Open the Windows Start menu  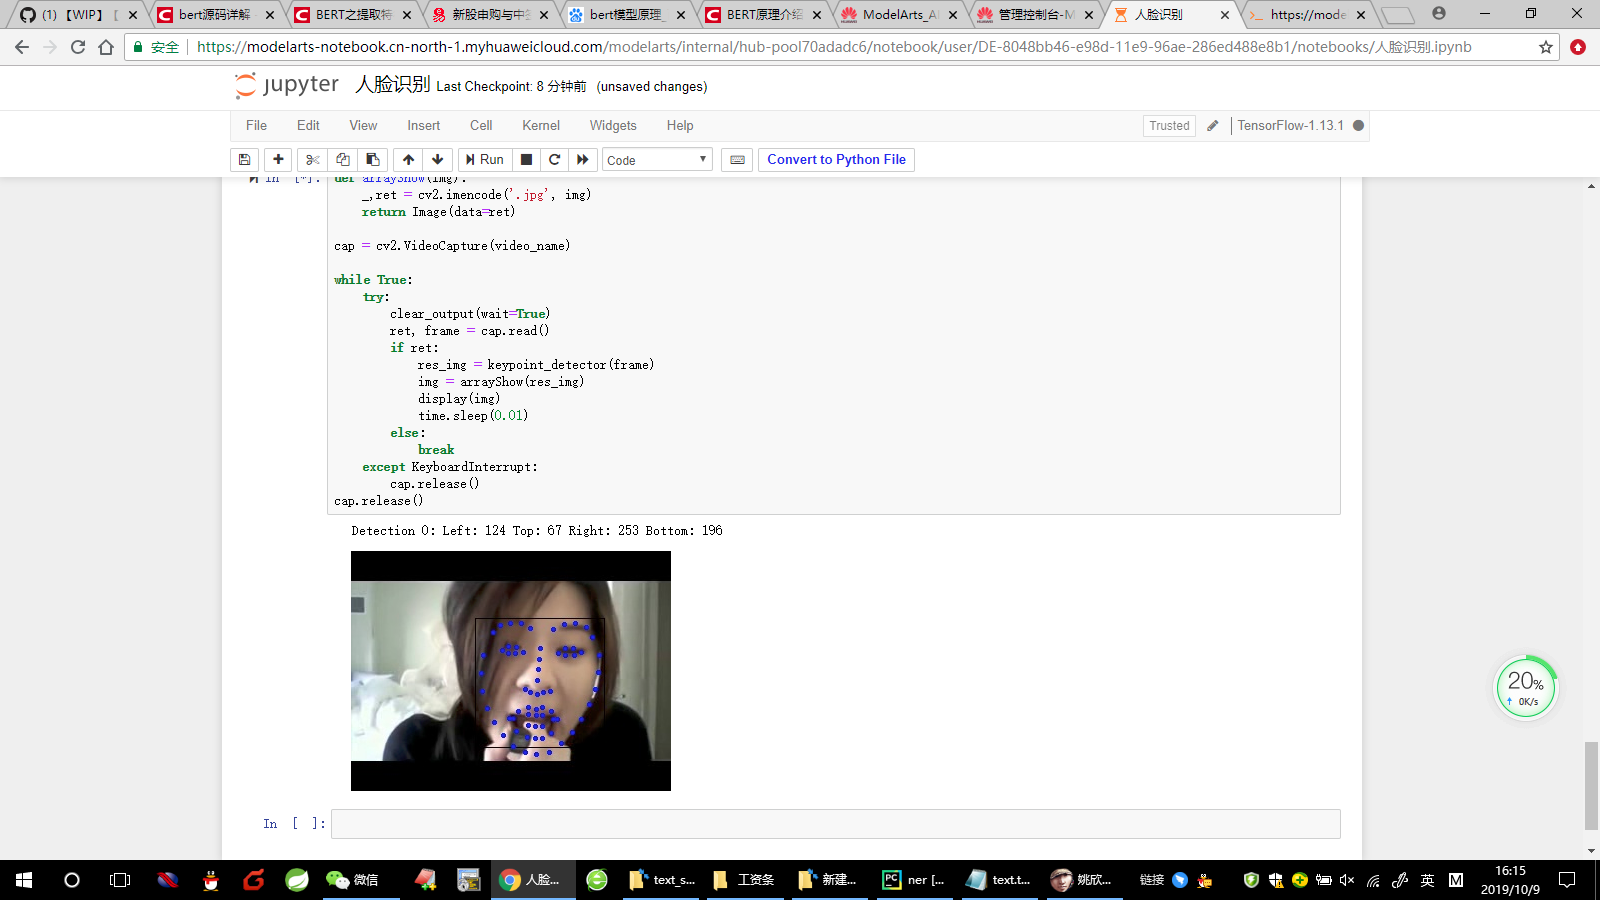24,880
